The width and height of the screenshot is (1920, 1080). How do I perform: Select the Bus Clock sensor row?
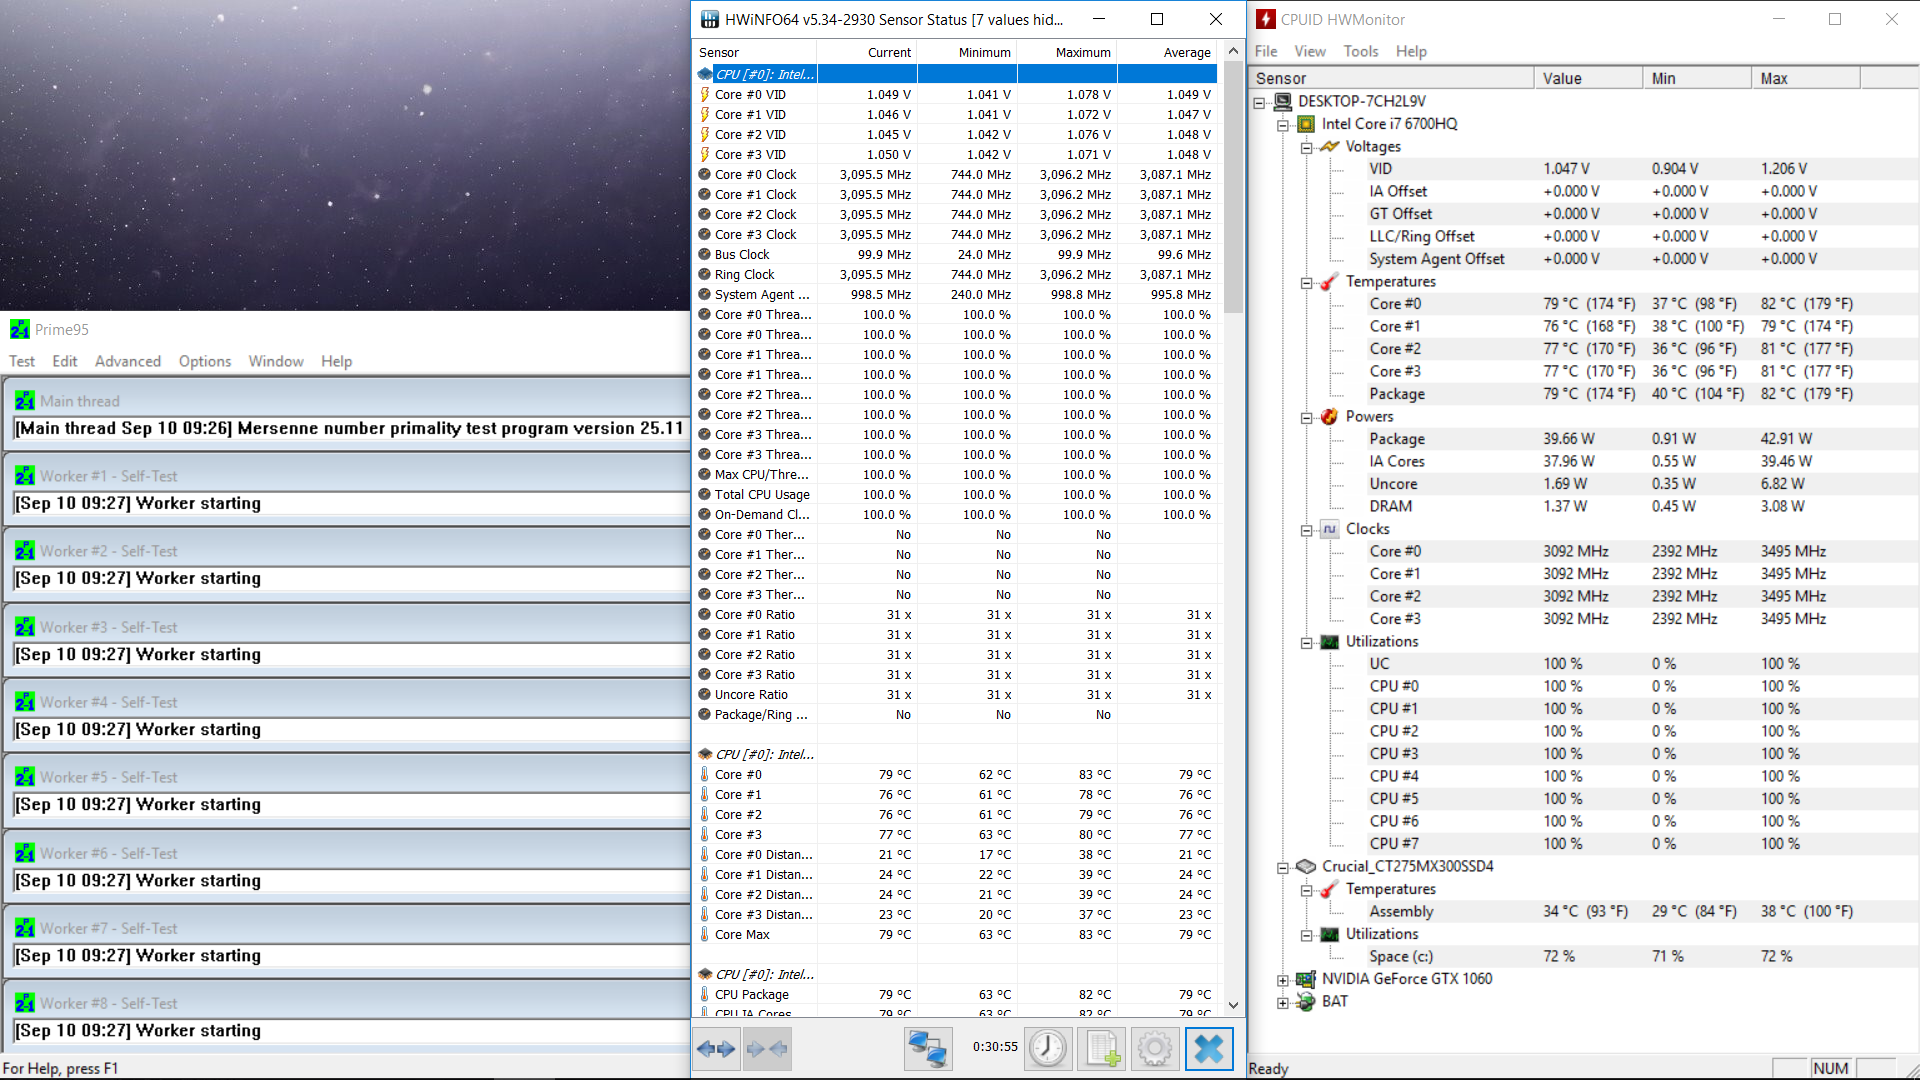(956, 254)
